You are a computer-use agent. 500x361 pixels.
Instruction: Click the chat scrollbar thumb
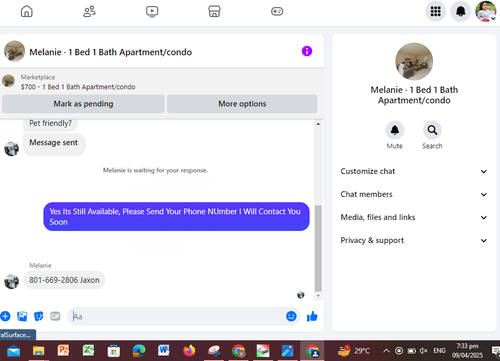pos(318,248)
